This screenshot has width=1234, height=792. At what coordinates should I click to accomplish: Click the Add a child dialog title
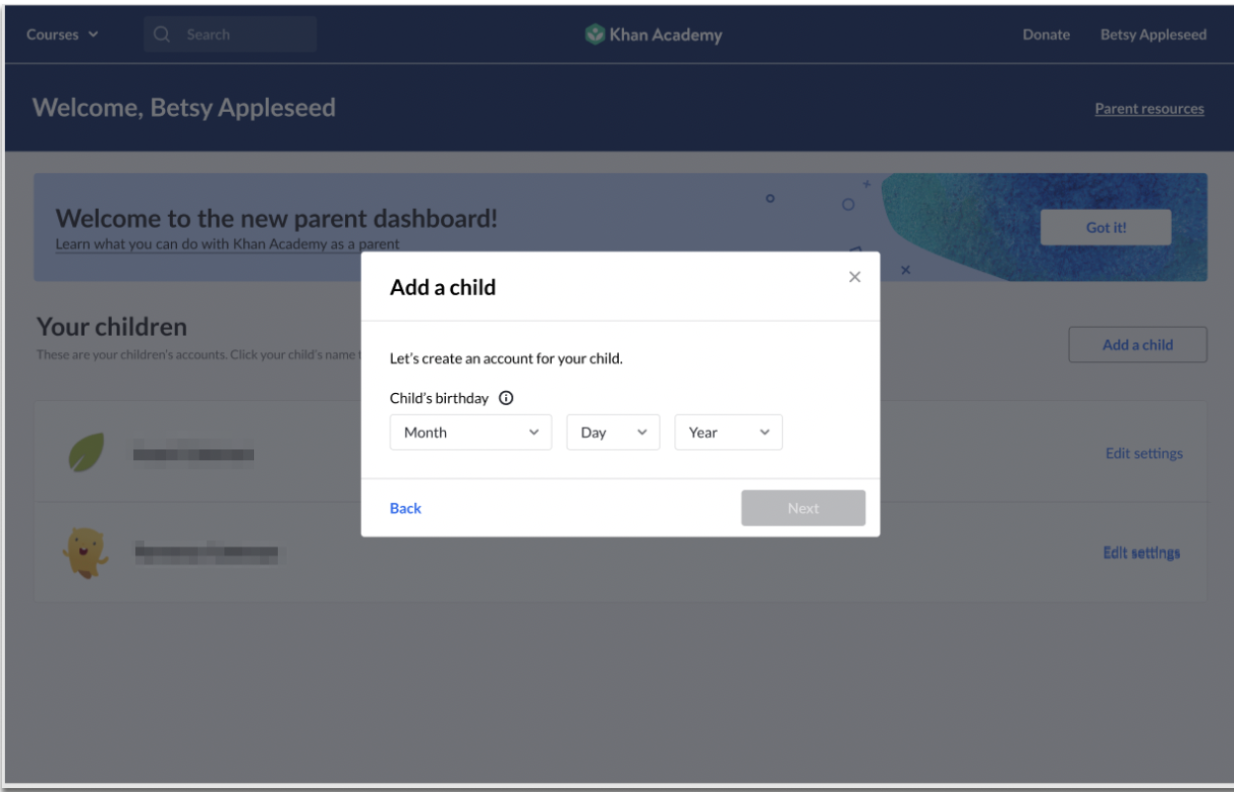click(442, 288)
